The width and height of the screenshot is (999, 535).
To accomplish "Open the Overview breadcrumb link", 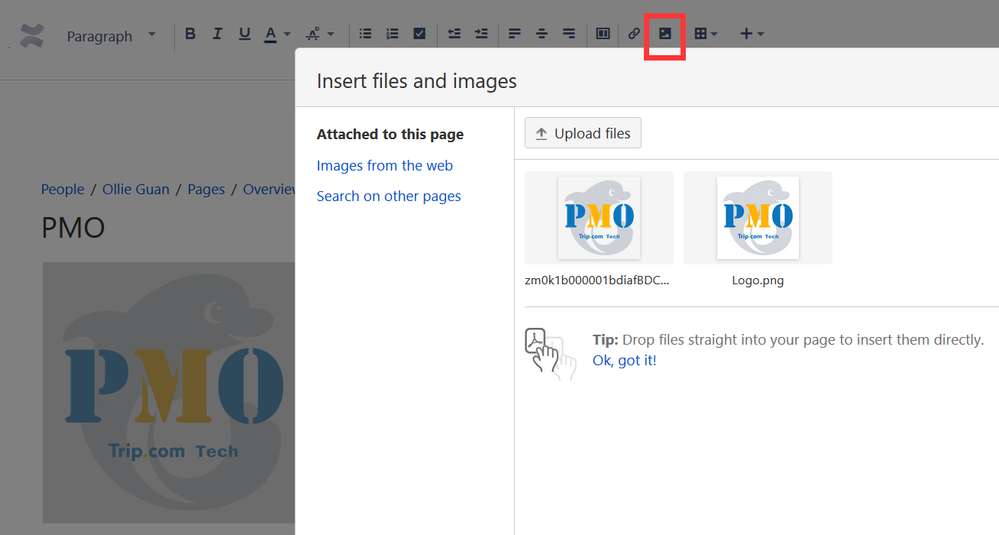I will tap(269, 189).
